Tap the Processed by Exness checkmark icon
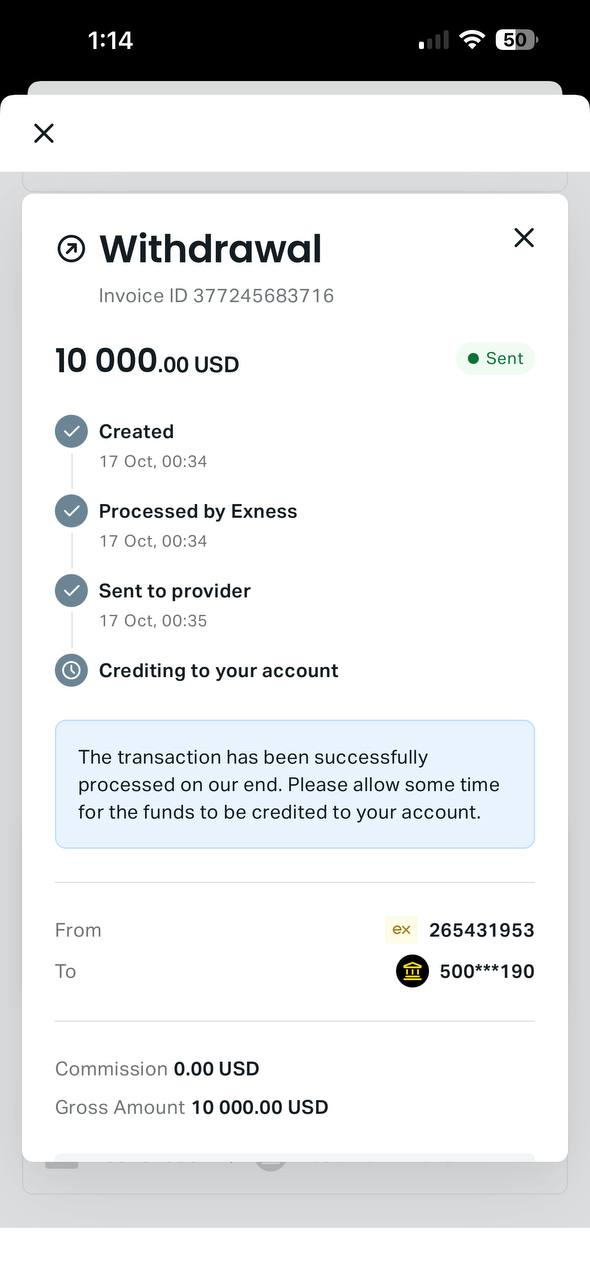Viewport: 590px width, 1280px height. coord(71,511)
